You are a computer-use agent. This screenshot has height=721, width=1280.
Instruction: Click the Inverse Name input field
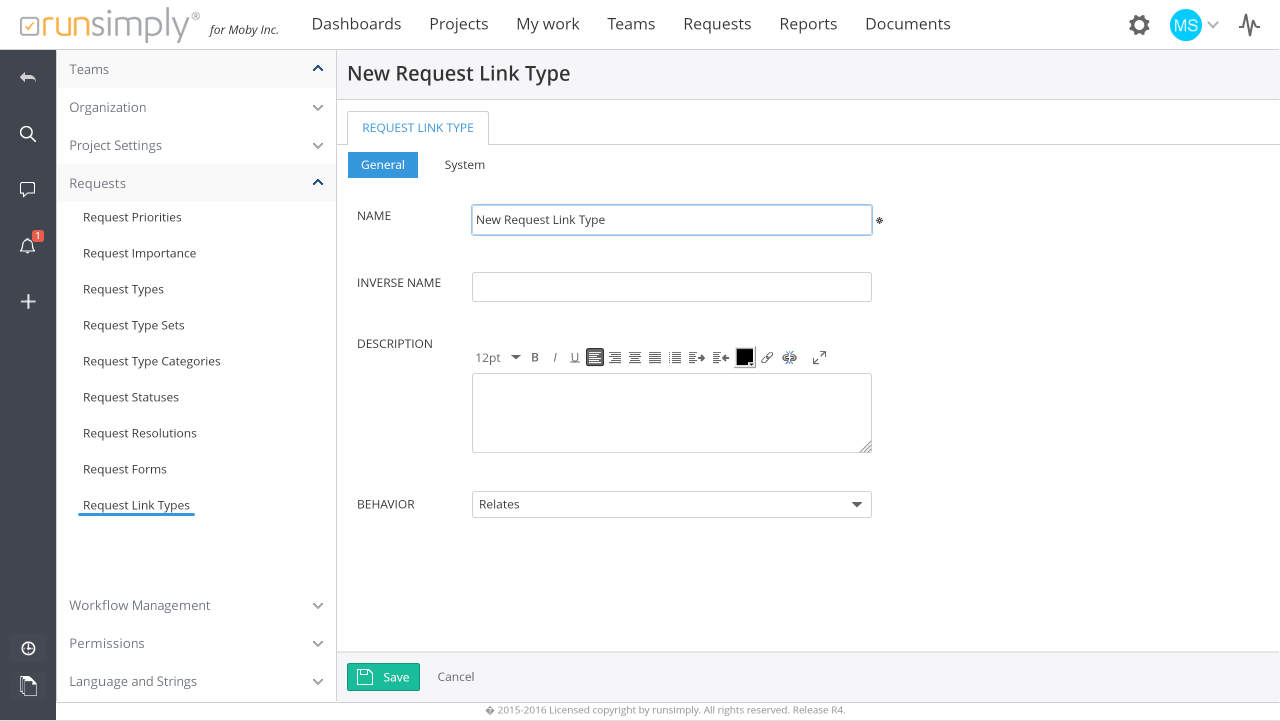tap(671, 287)
